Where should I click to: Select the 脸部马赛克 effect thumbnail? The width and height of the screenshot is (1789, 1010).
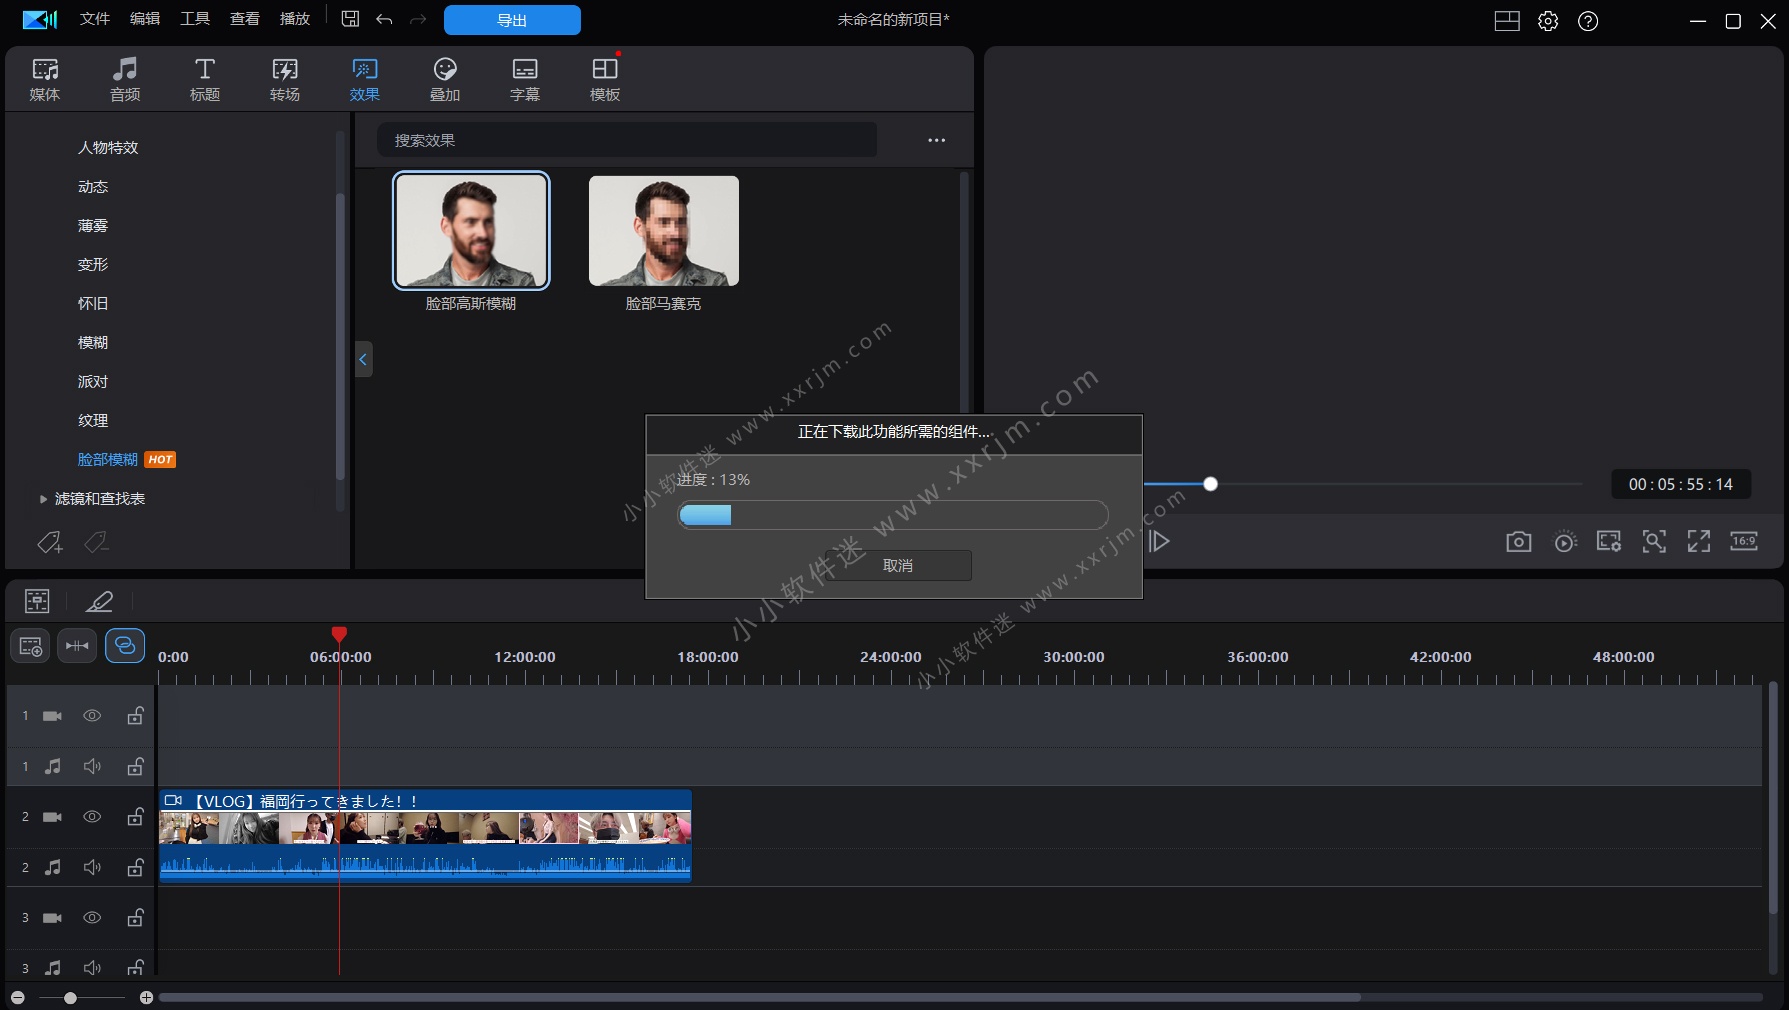[663, 230]
